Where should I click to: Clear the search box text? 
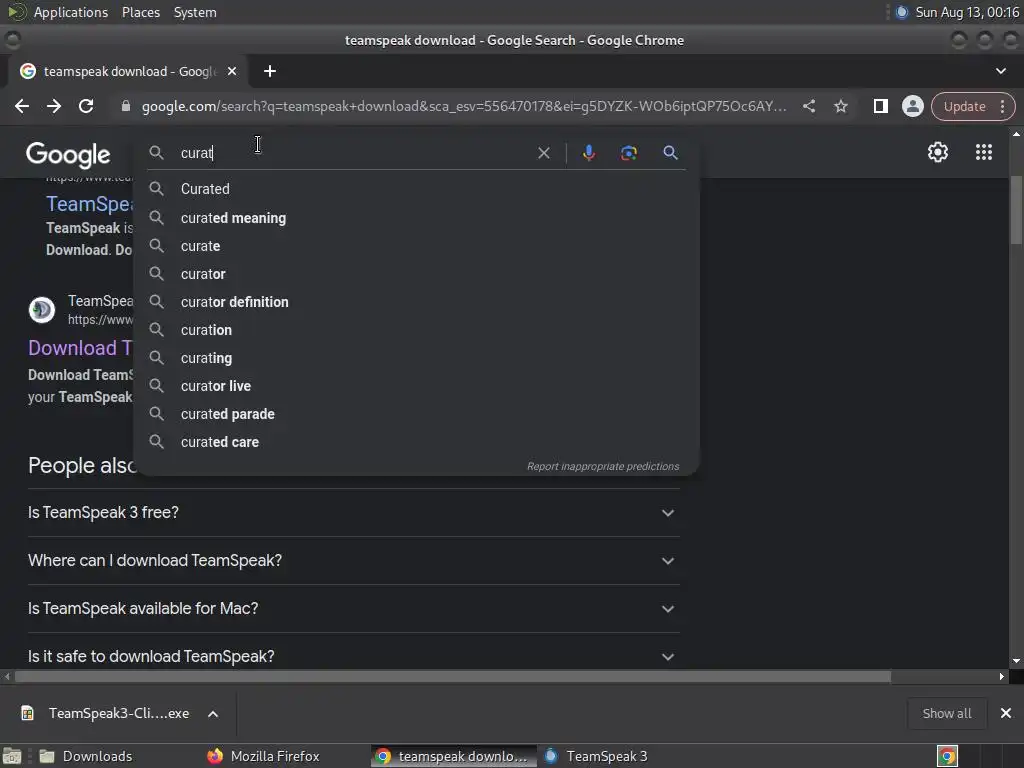click(x=543, y=153)
